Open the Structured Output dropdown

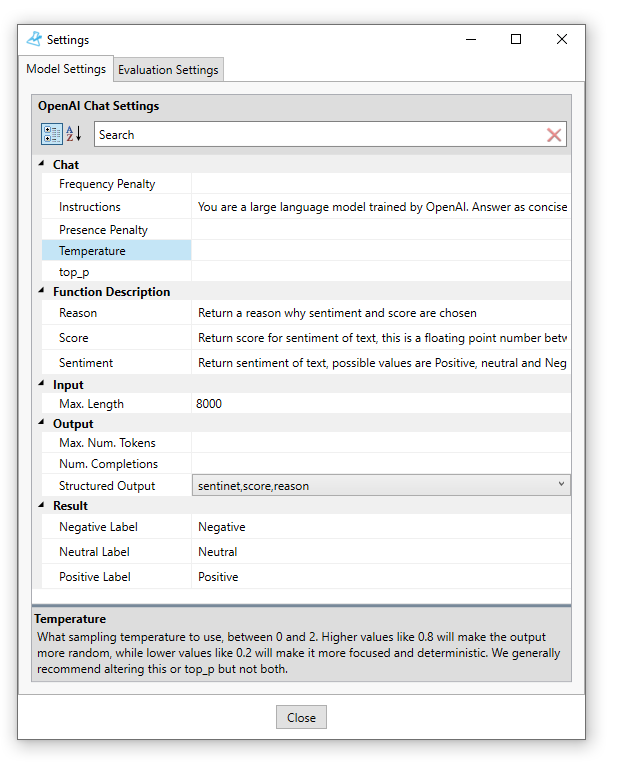[561, 485]
